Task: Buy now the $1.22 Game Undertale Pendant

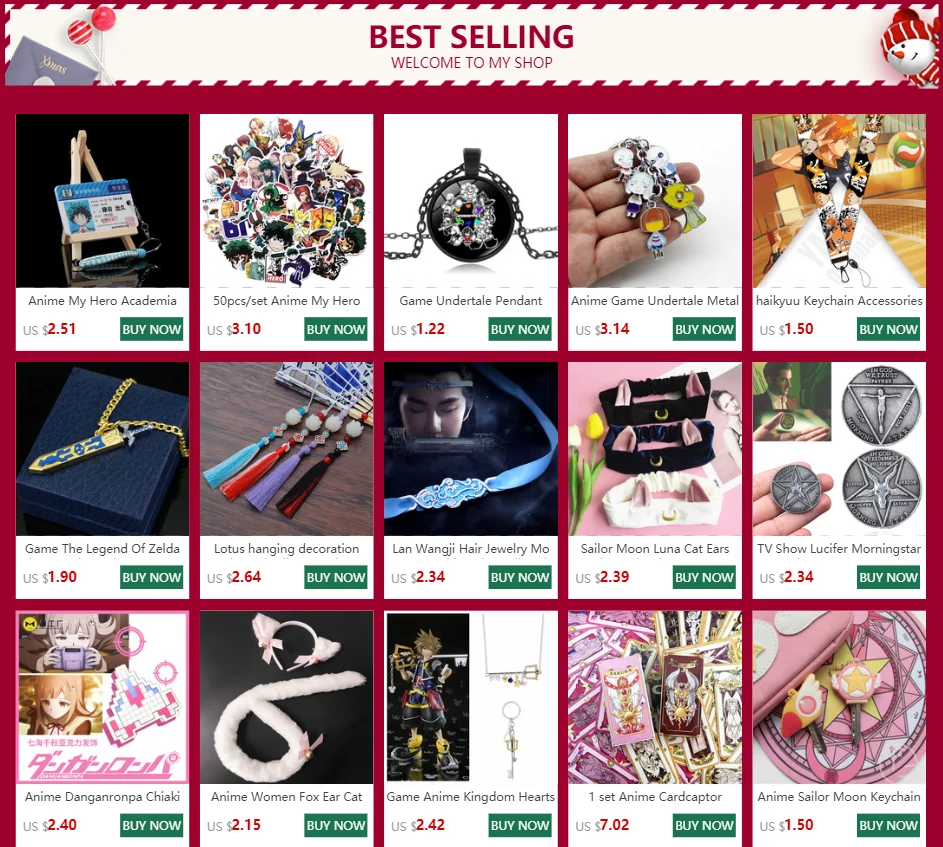Action: [x=520, y=329]
